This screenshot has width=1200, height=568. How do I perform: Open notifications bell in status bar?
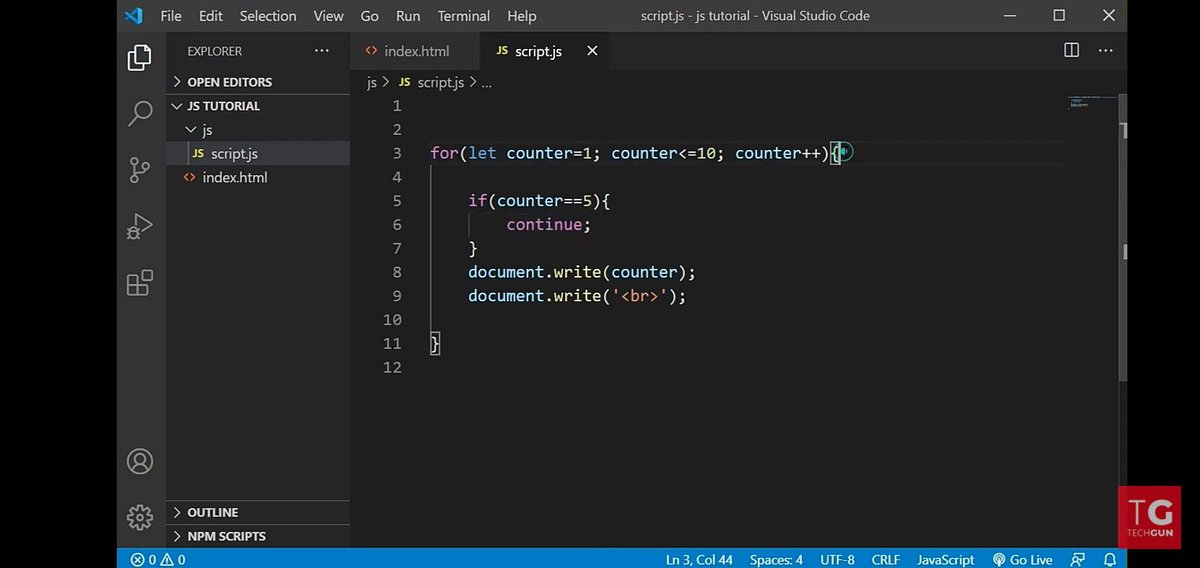click(1110, 560)
